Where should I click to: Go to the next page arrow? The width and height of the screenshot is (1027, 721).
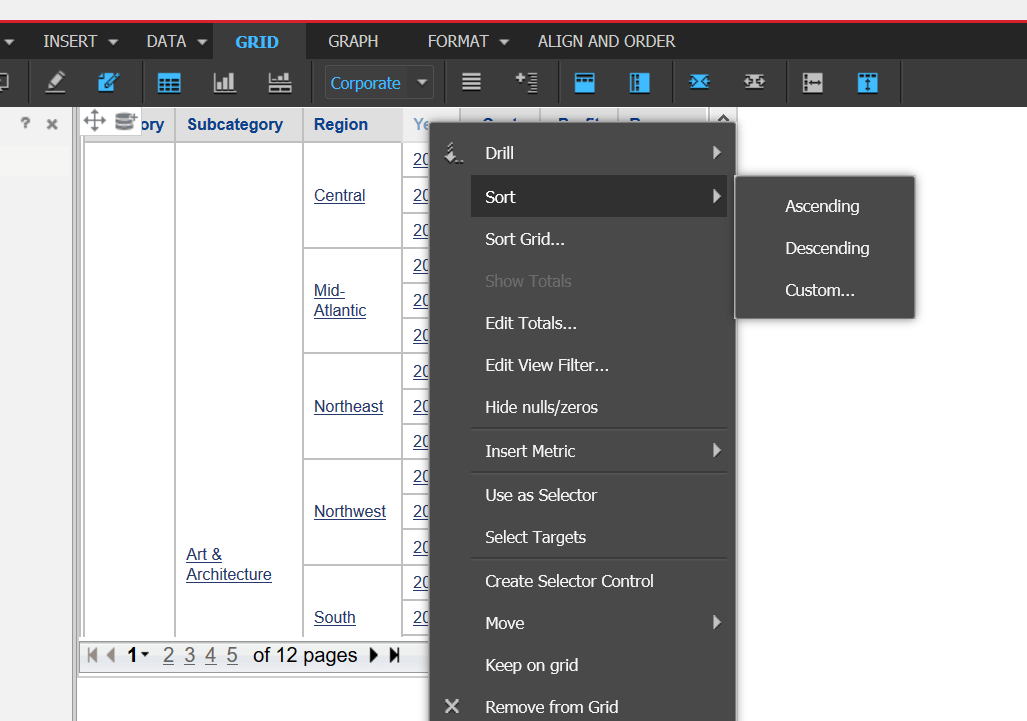[374, 655]
